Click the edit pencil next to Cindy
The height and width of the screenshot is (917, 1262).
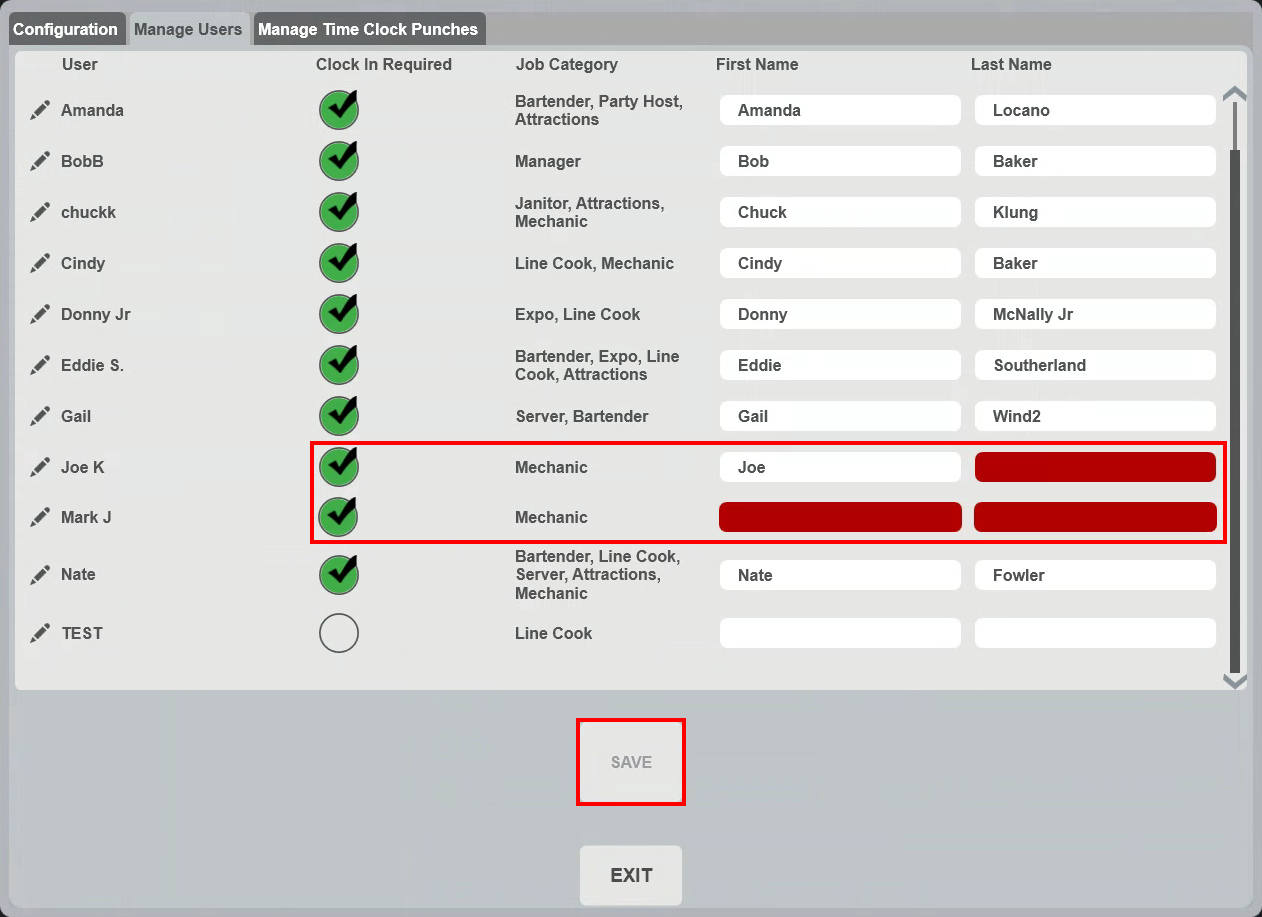(40, 263)
